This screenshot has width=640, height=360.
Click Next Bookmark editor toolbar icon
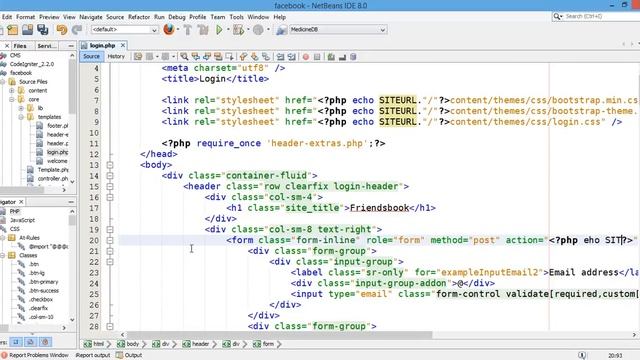255,57
